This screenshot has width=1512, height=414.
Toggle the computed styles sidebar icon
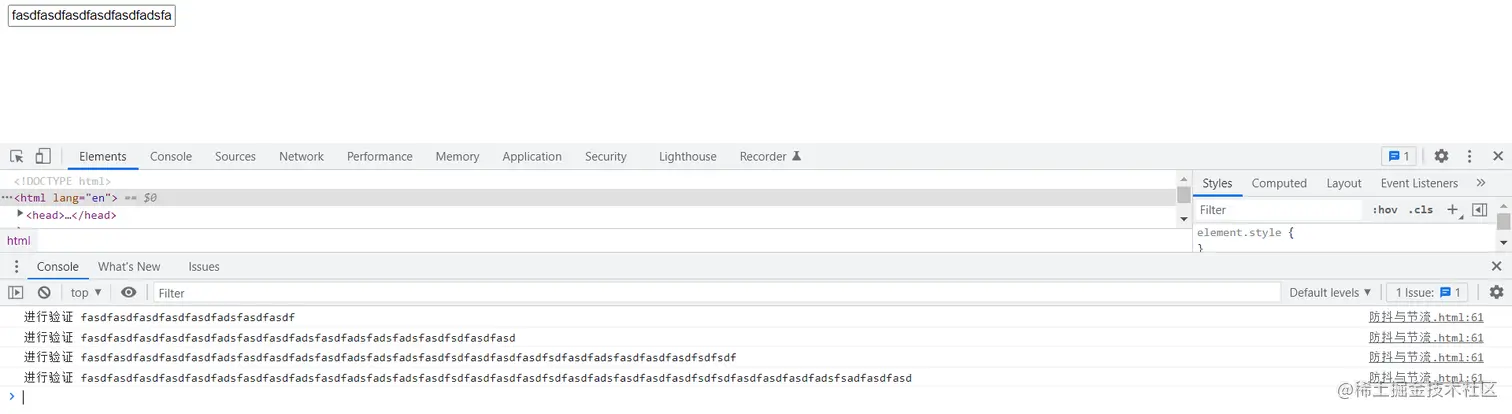[1480, 210]
